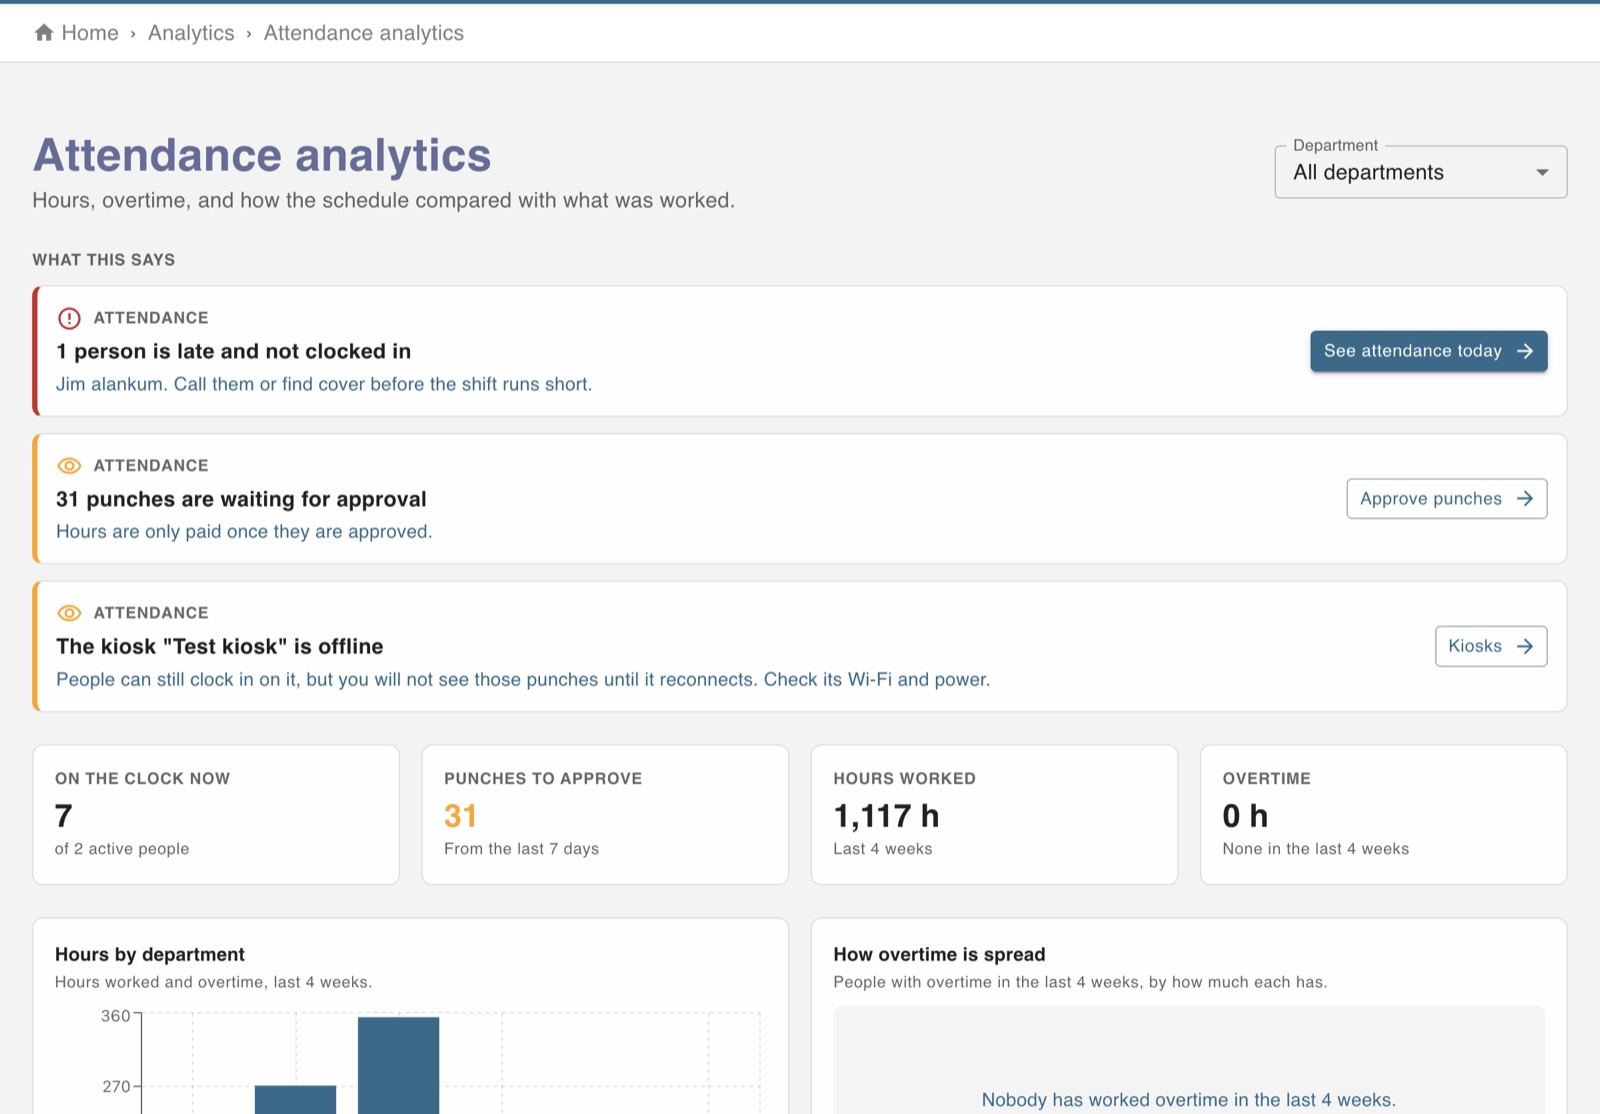Image resolution: width=1600 pixels, height=1114 pixels.
Task: Click the heading '1 person is late and not clocked in'
Action: (x=234, y=351)
